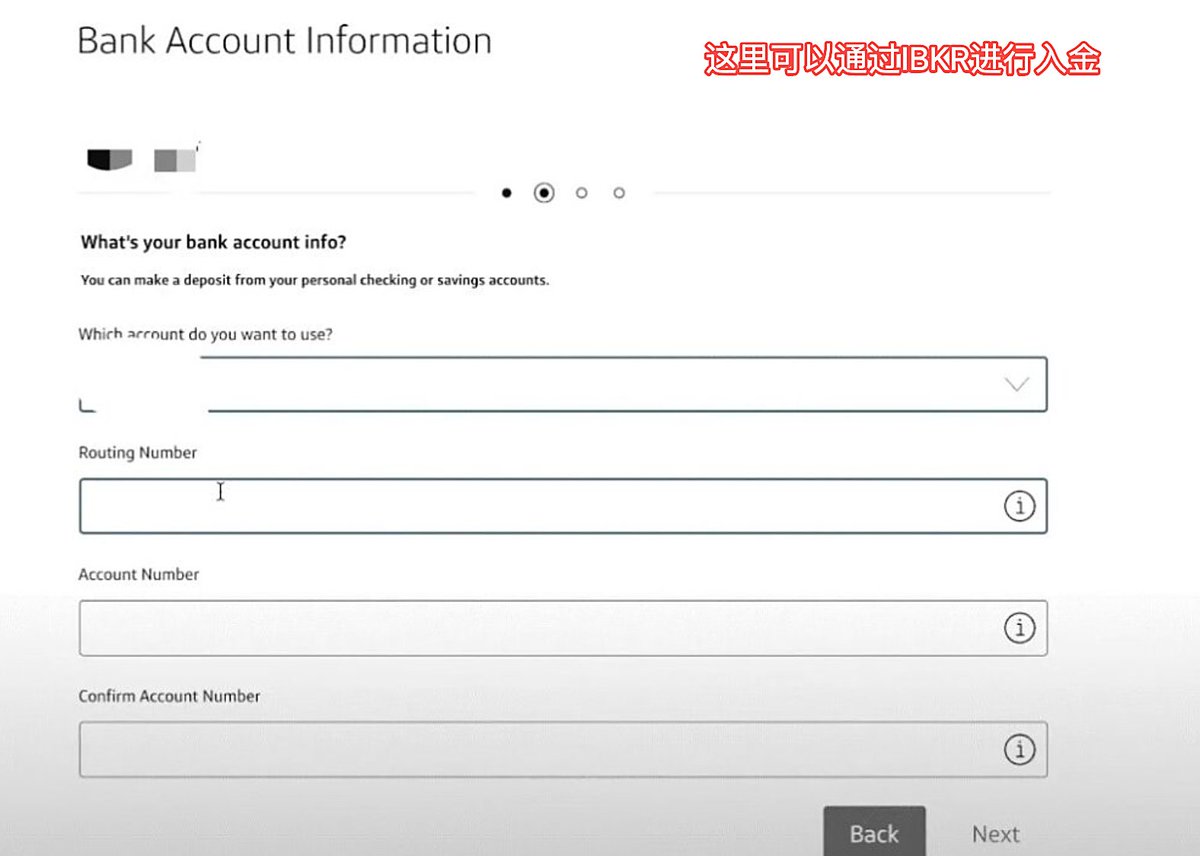Click the 'Confirm Account Number' label
The width and height of the screenshot is (1200, 856).
pyautogui.click(x=169, y=696)
